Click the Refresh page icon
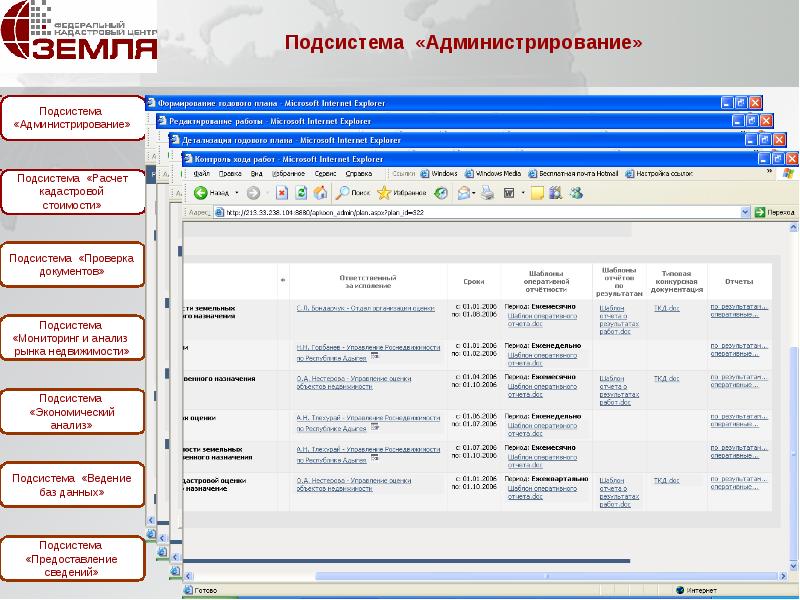The height and width of the screenshot is (600, 800). pyautogui.click(x=301, y=191)
